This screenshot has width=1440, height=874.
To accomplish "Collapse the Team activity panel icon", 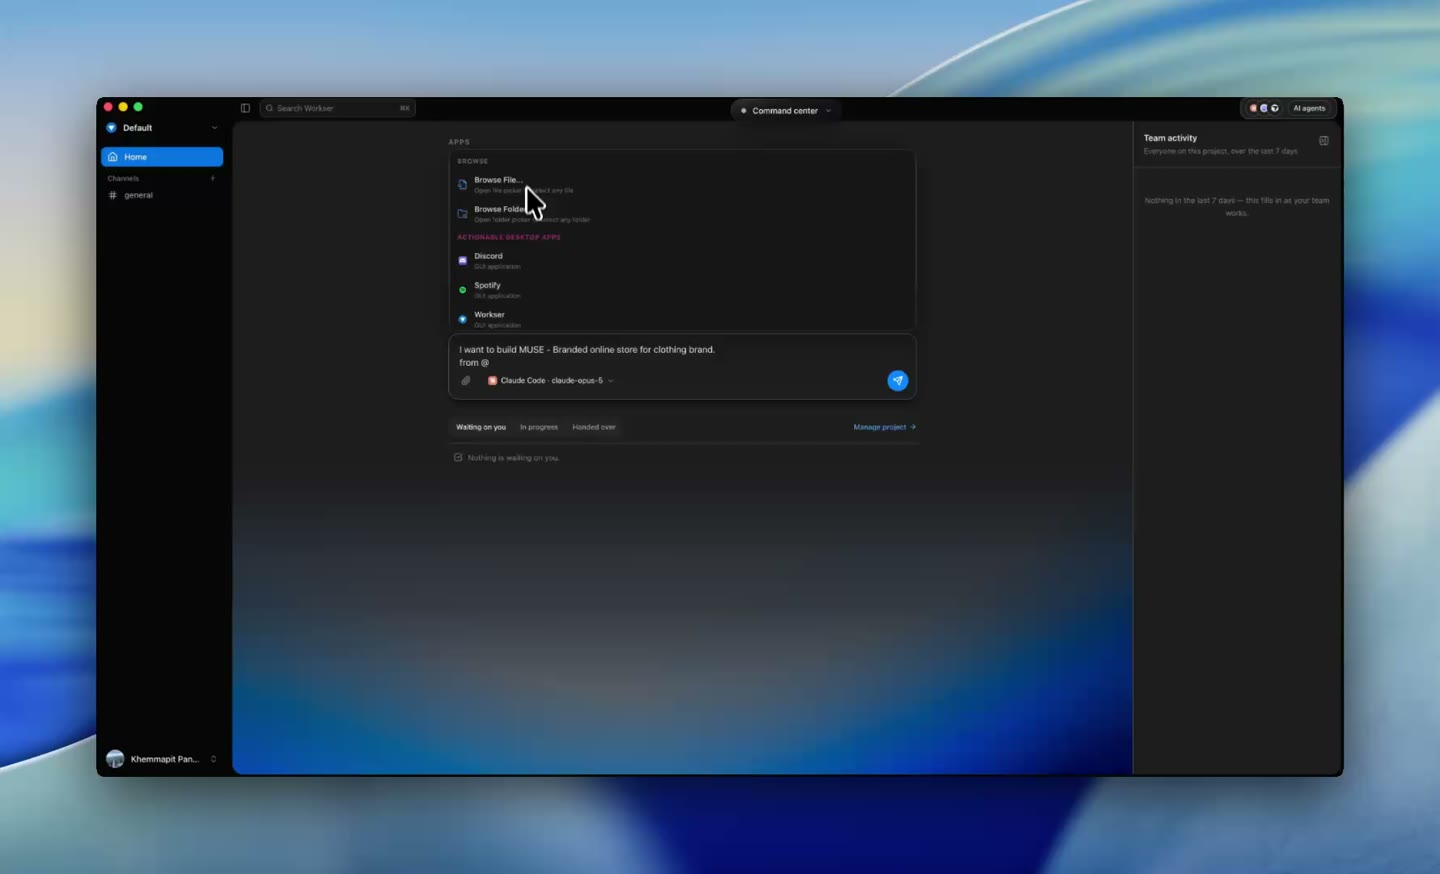I will (x=1323, y=141).
